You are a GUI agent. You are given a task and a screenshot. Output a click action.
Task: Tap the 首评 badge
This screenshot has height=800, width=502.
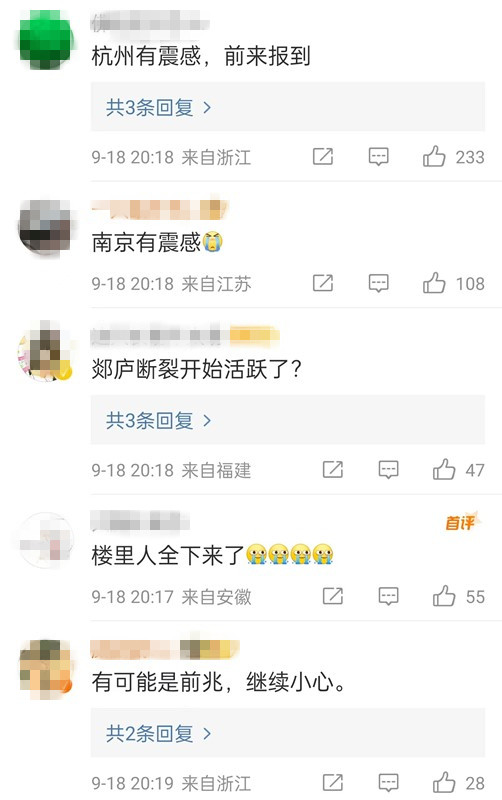coord(463,522)
